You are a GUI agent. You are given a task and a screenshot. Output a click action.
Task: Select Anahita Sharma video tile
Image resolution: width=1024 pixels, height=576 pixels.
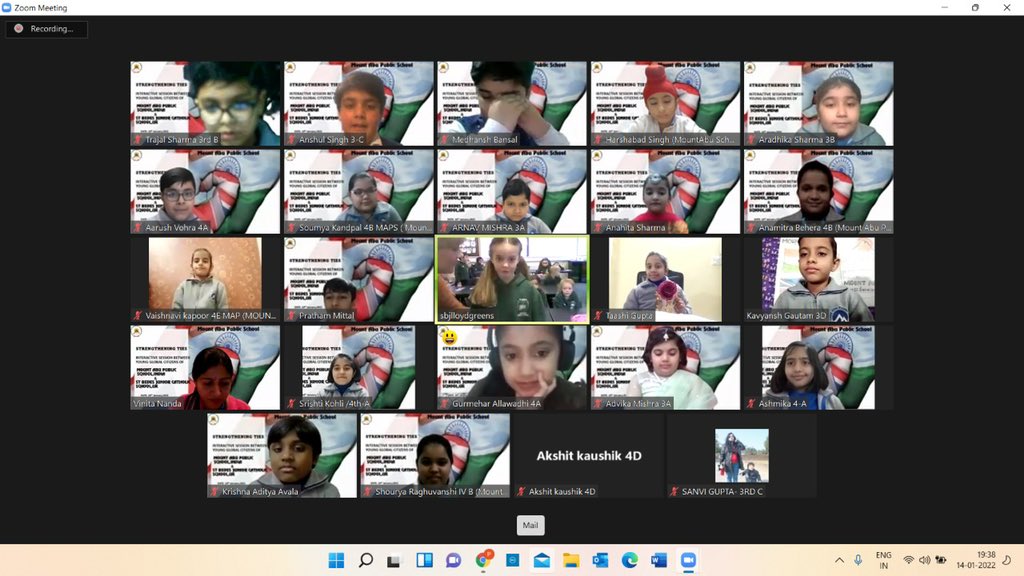[665, 191]
